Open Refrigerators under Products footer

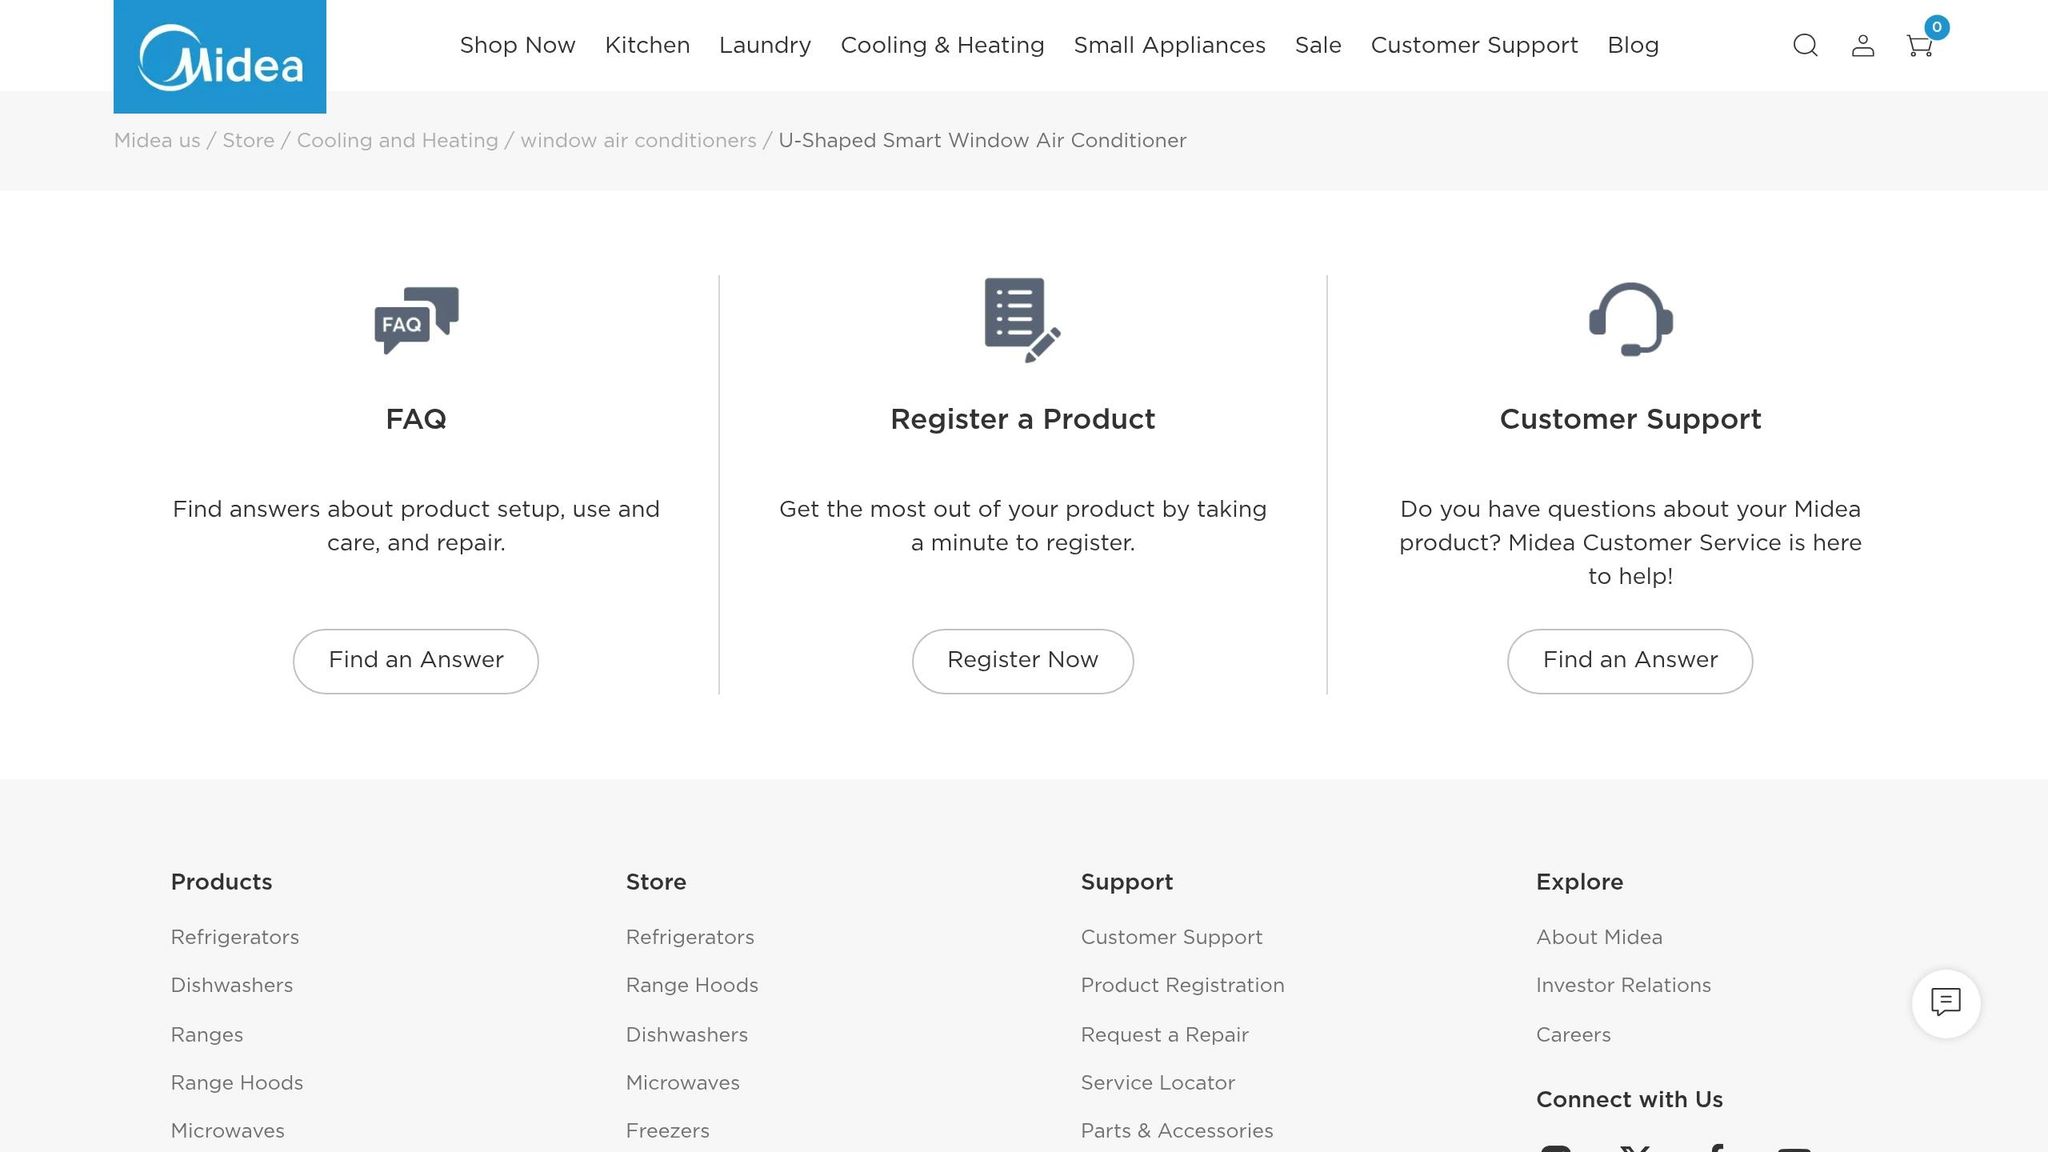235,938
